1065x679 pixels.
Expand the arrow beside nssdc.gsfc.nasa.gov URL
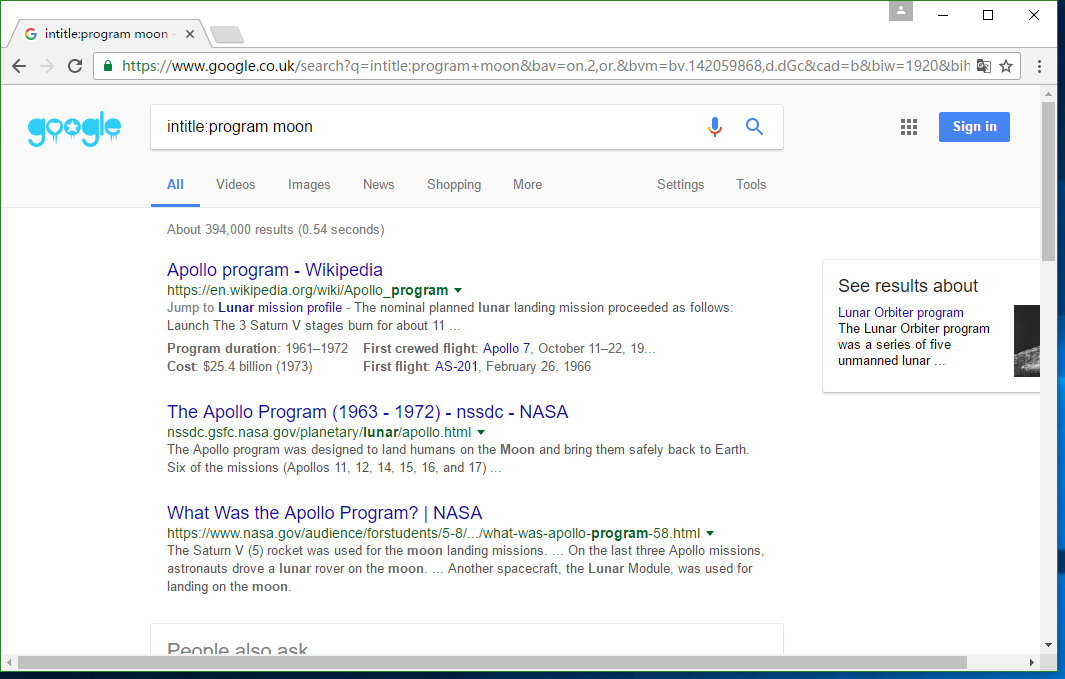(x=481, y=433)
